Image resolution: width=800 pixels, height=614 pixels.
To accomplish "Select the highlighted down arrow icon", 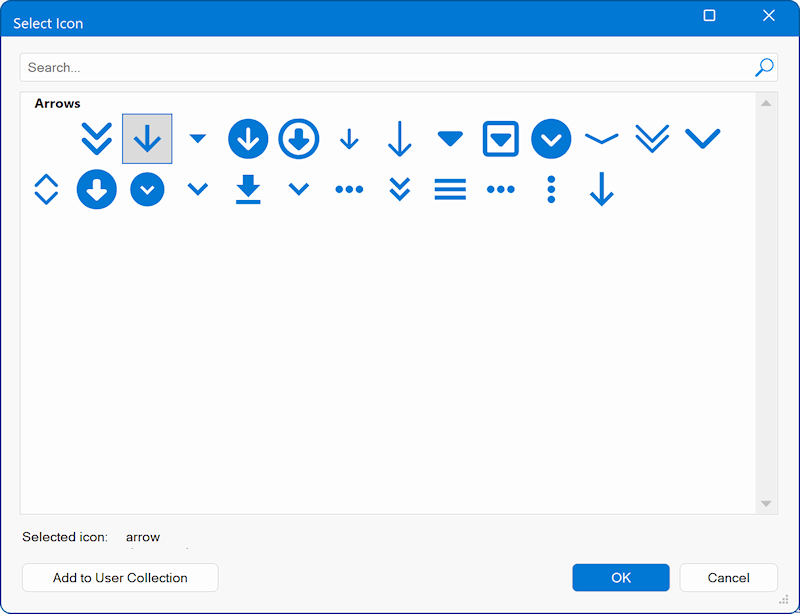I will [x=147, y=139].
